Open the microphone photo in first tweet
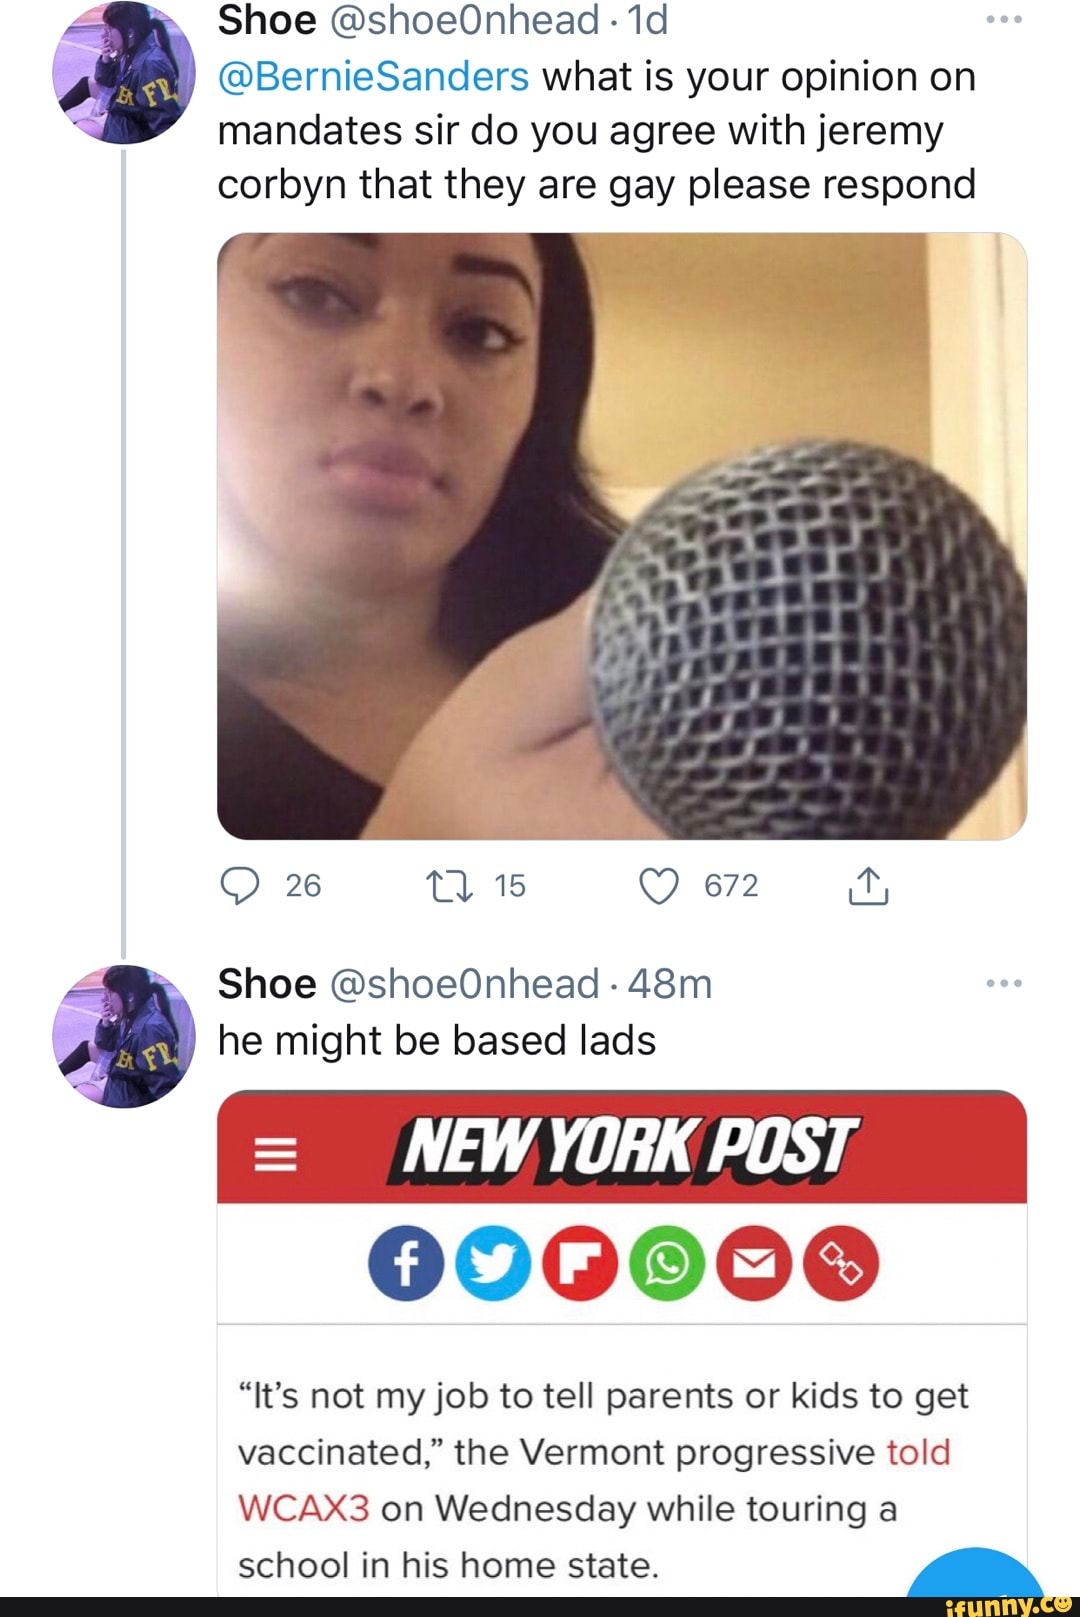Screen dimensions: 1080x1617 click(x=621, y=536)
